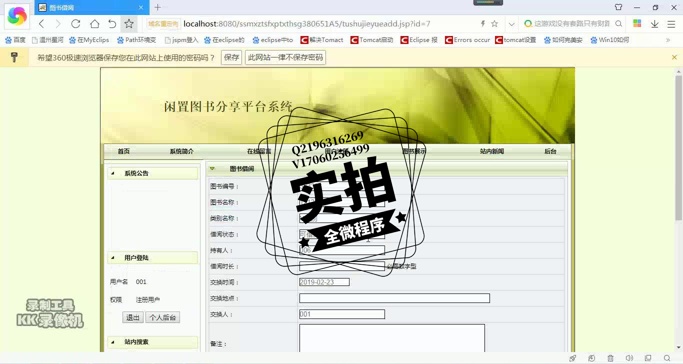Open the 首页 navigation menu item
Screen dimensions: 683x364
click(x=124, y=151)
